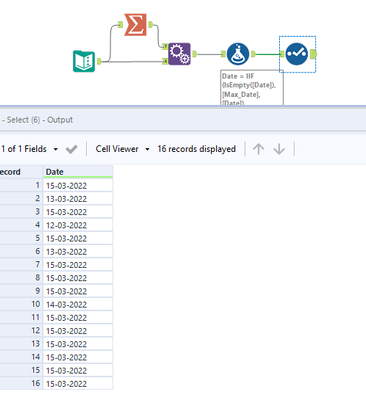
Task: Select row number 8
Action: [21, 278]
